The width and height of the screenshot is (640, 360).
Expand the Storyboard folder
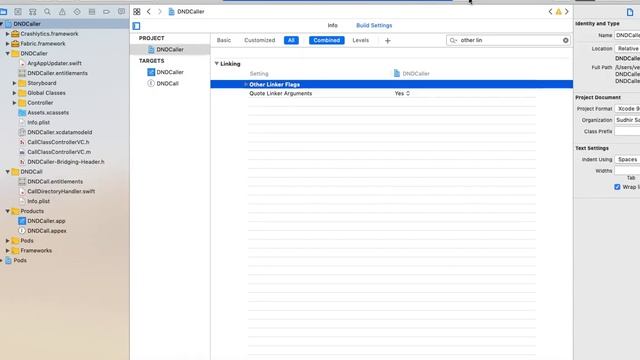pyautogui.click(x=14, y=83)
